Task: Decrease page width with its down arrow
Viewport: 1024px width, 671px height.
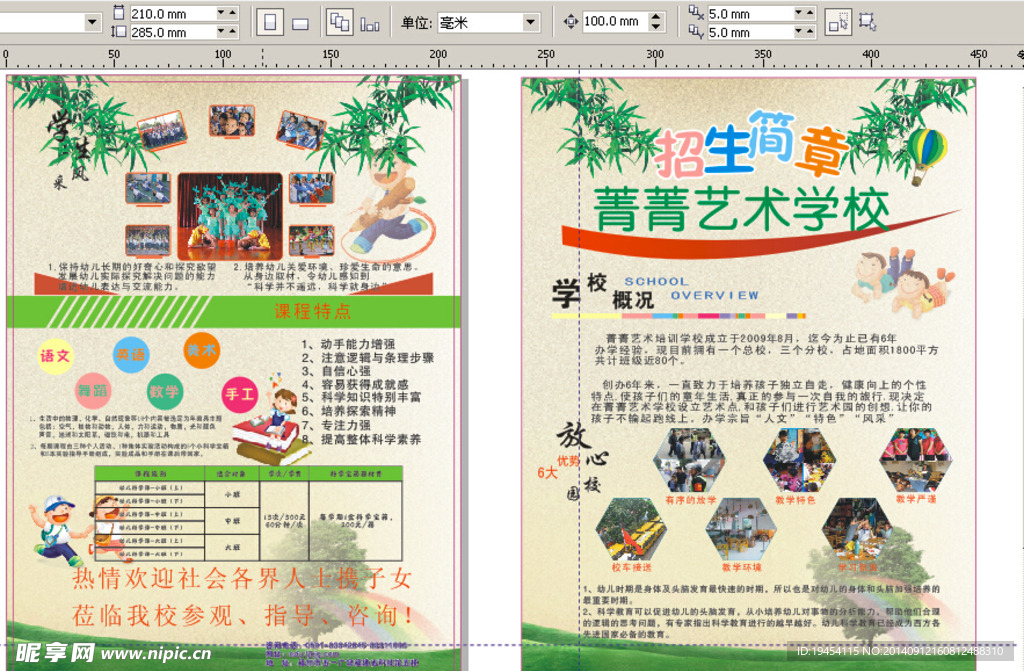Action: click(221, 13)
